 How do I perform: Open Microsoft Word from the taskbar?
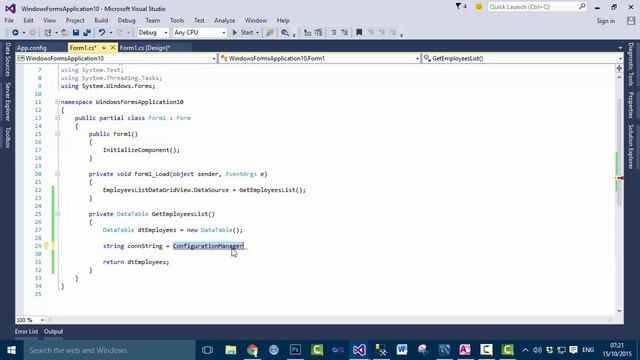[x=402, y=350]
